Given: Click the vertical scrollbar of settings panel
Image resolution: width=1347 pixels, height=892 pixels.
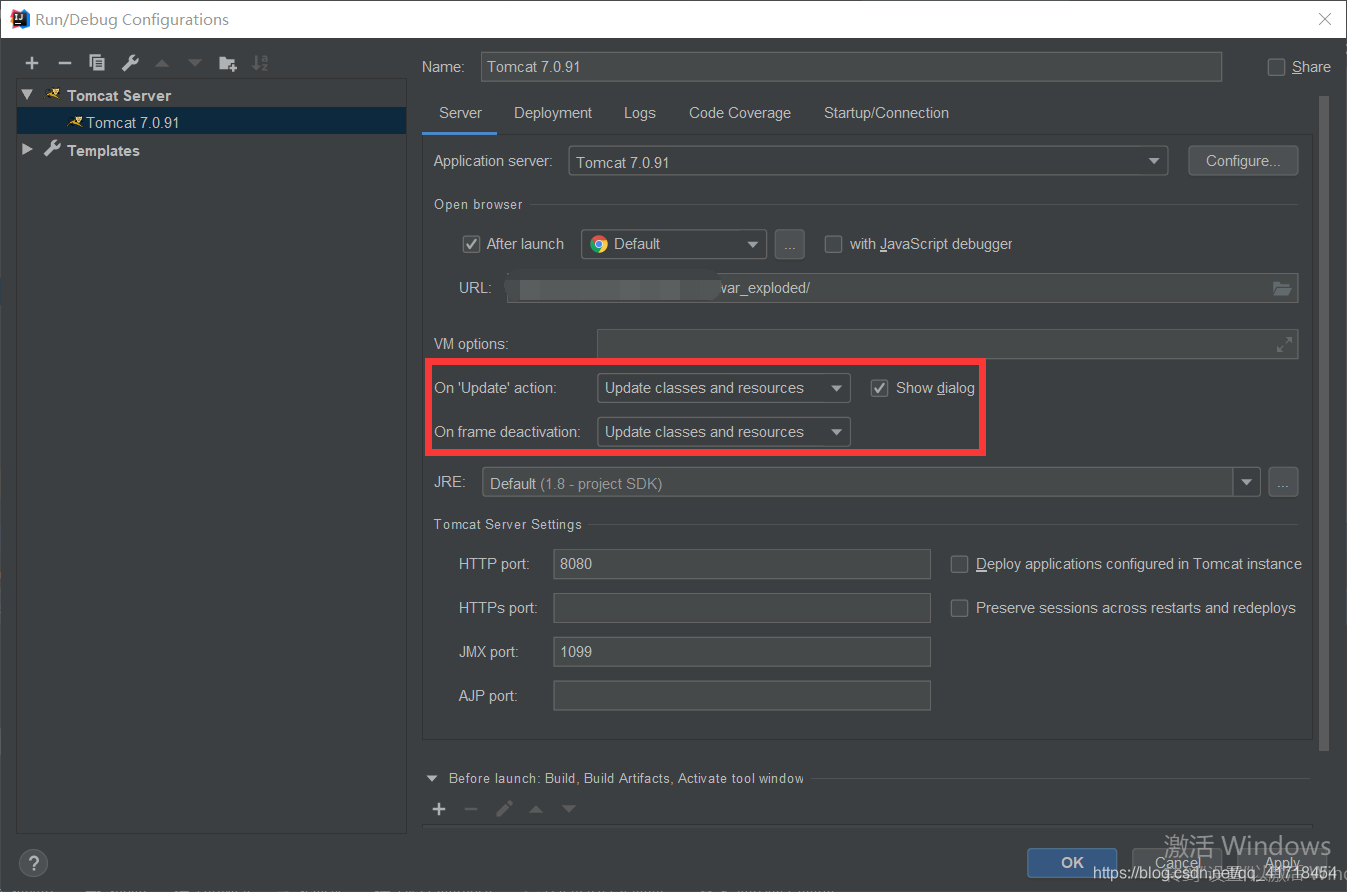Looking at the screenshot, I should click(x=1324, y=422).
